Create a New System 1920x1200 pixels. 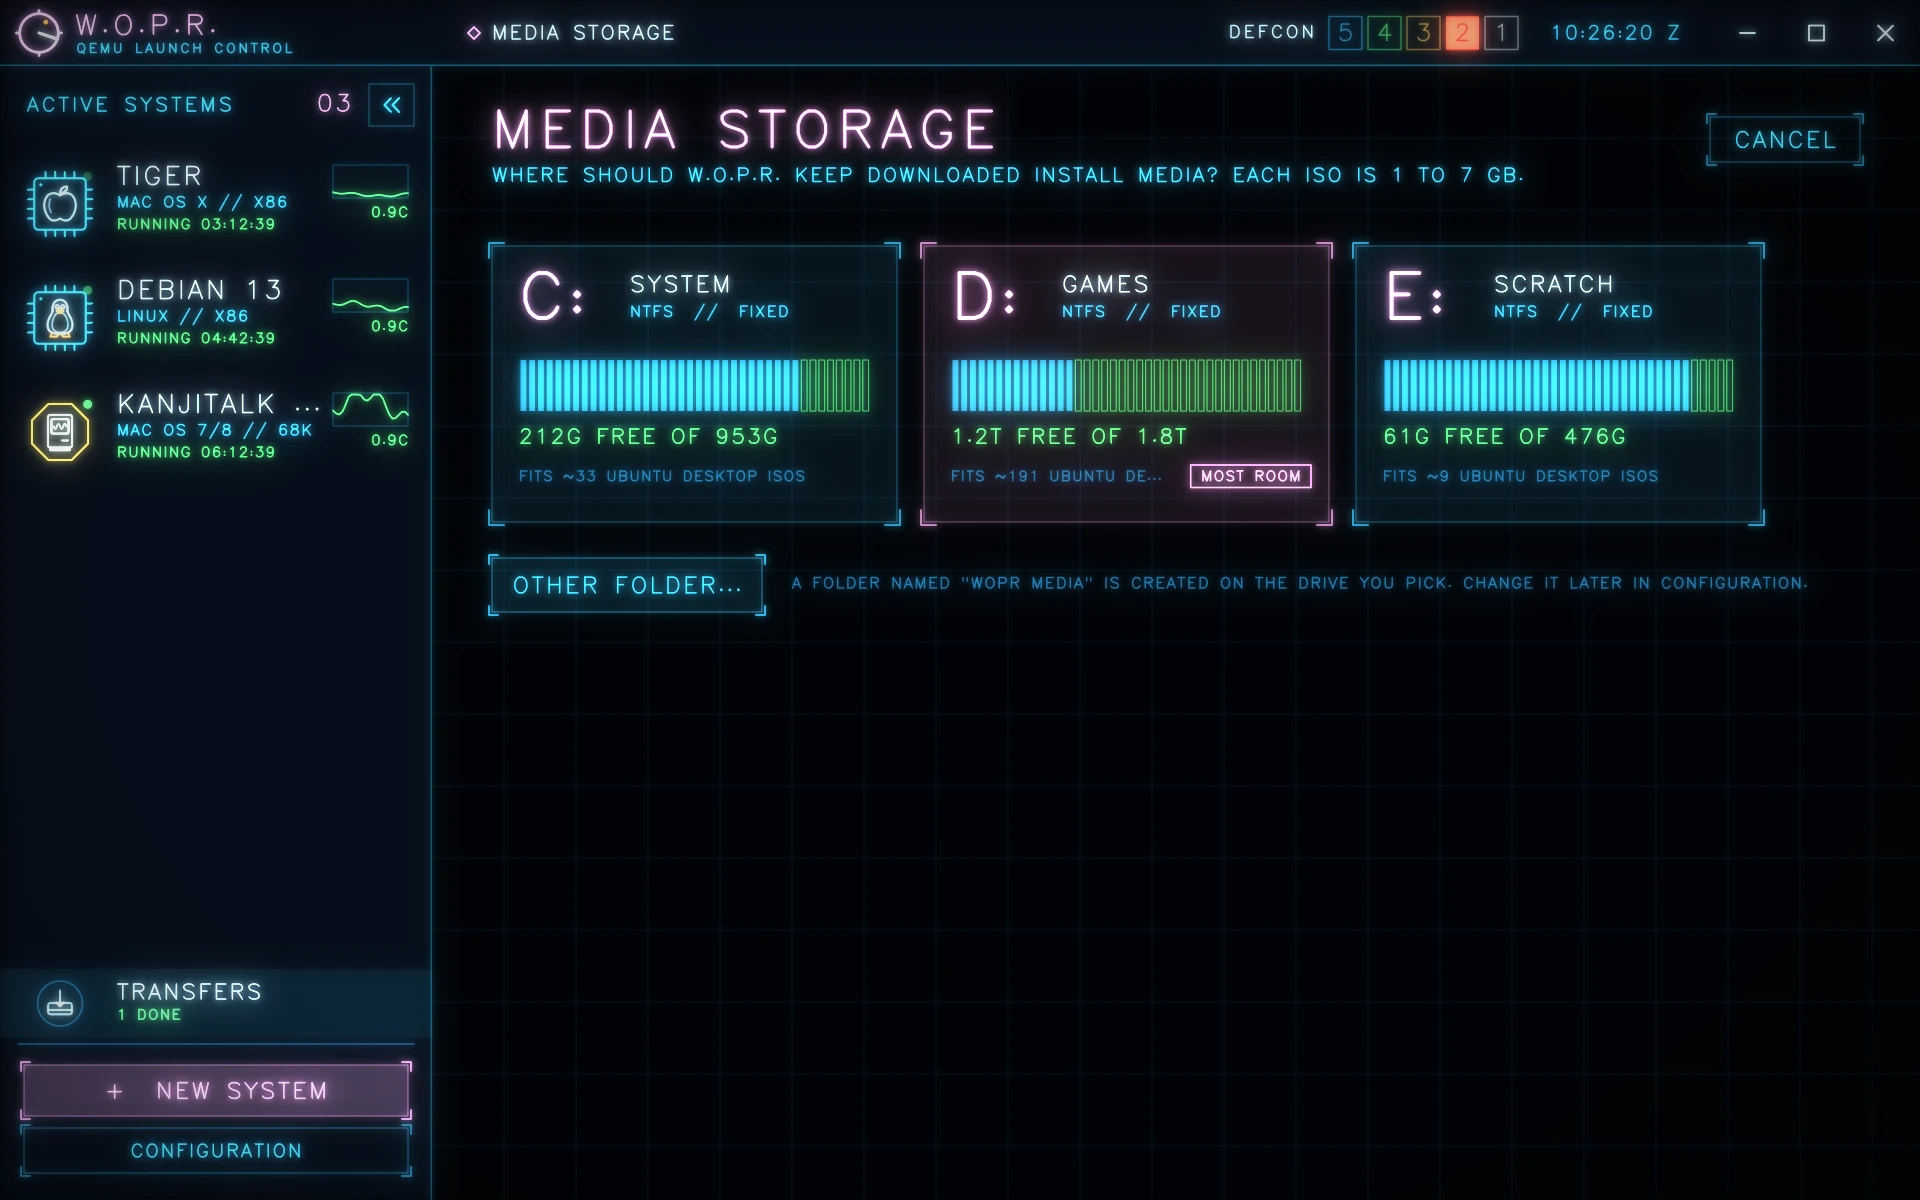click(216, 1091)
